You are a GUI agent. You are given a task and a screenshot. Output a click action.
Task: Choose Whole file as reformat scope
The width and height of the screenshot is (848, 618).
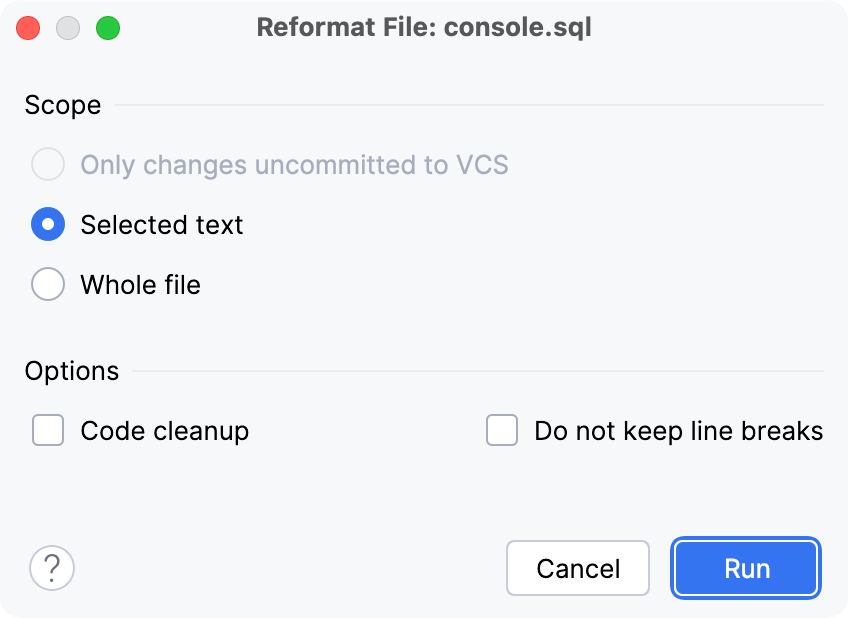(47, 284)
